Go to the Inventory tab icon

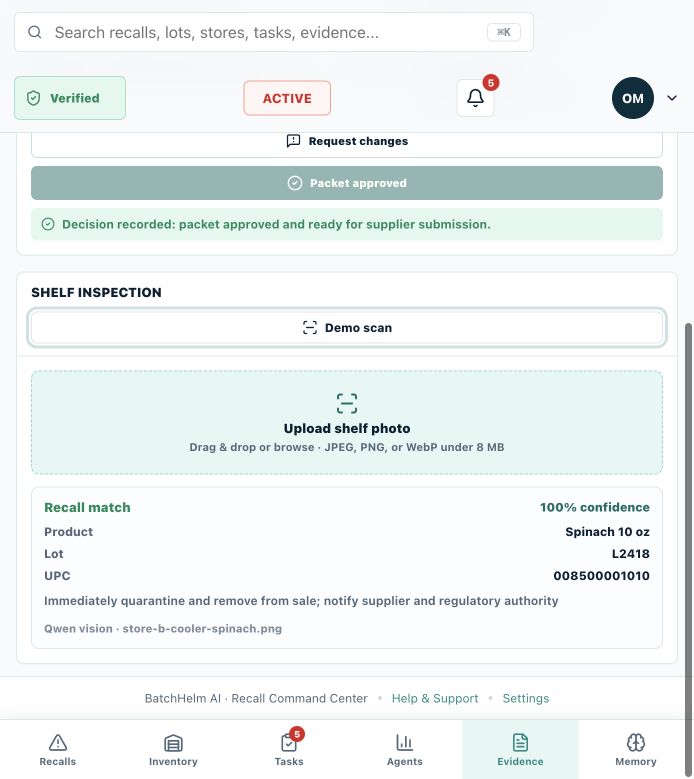(x=173, y=743)
